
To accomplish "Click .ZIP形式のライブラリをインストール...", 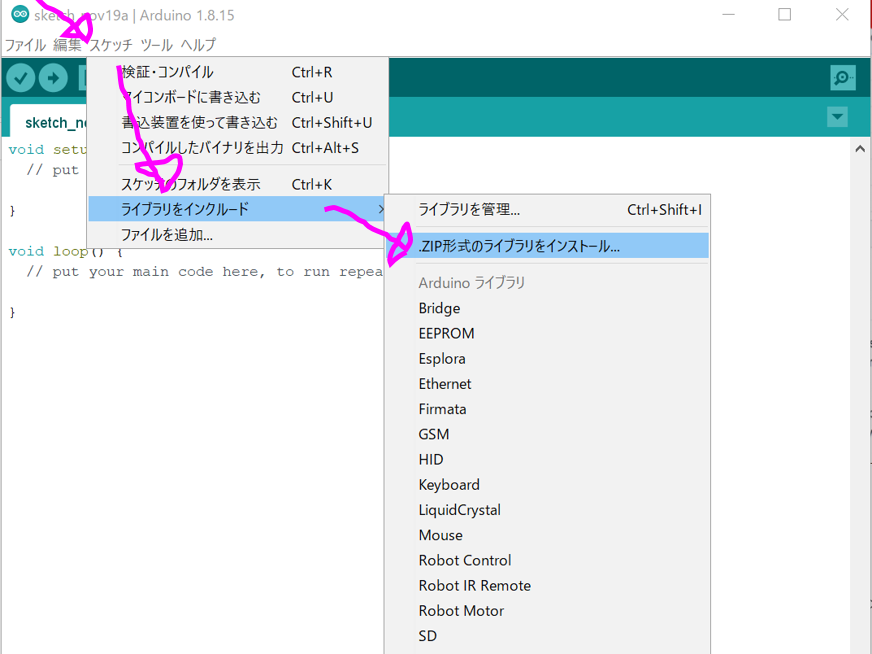I will (x=520, y=245).
